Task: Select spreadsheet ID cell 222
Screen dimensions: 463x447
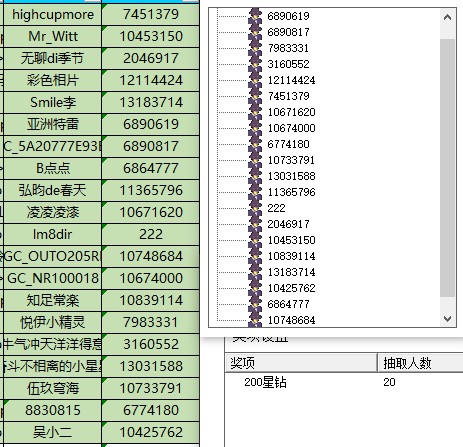Action: click(151, 234)
